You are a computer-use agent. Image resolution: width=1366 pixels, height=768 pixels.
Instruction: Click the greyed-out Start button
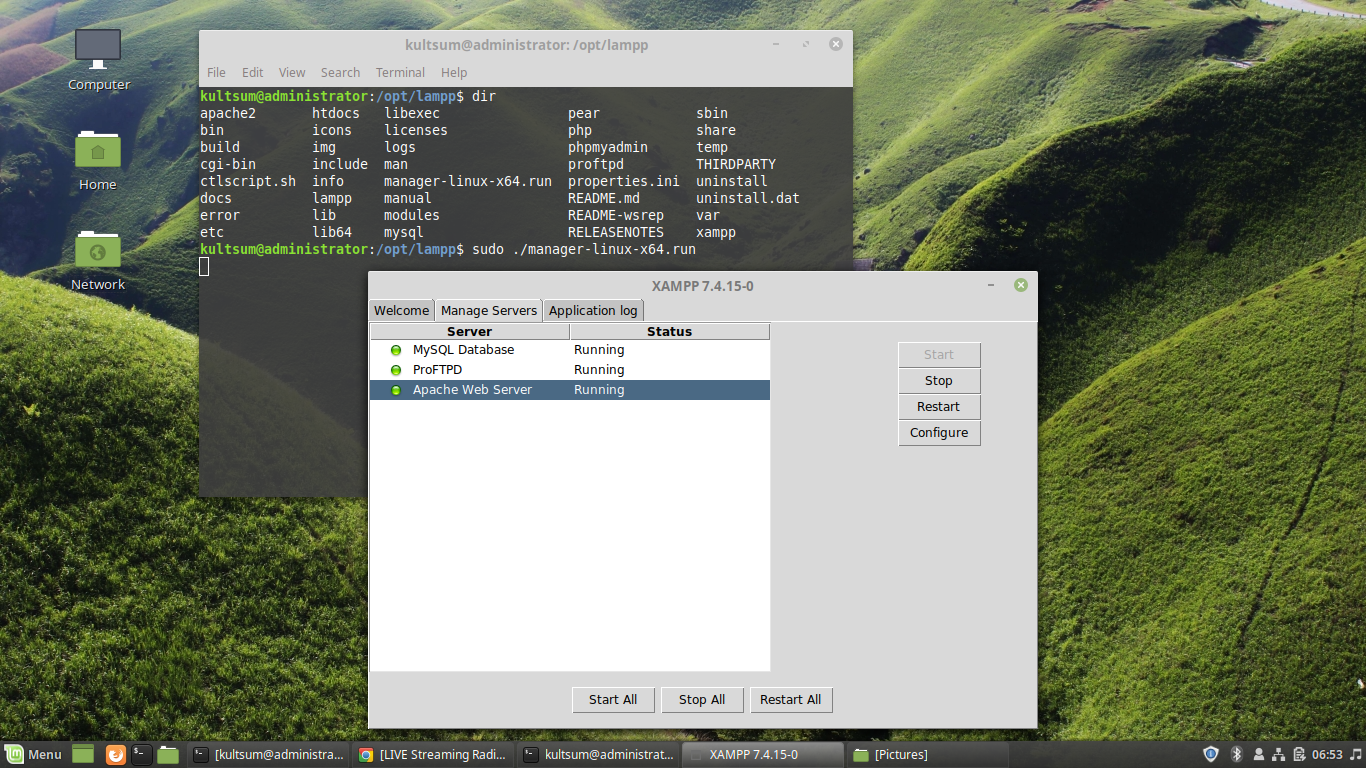coord(939,354)
